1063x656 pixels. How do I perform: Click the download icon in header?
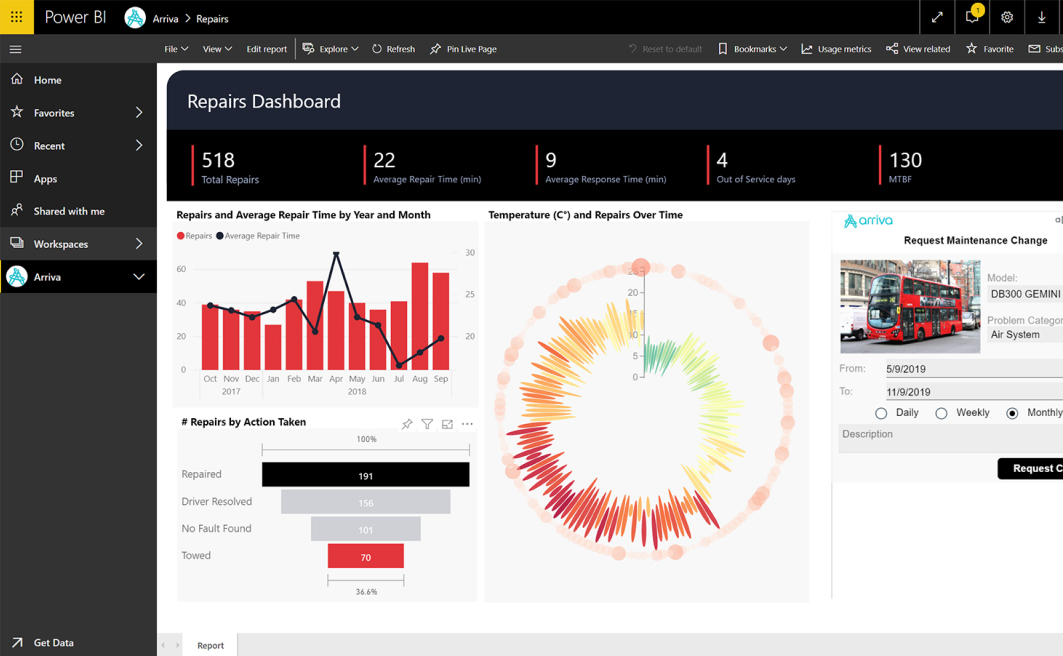pyautogui.click(x=1042, y=18)
